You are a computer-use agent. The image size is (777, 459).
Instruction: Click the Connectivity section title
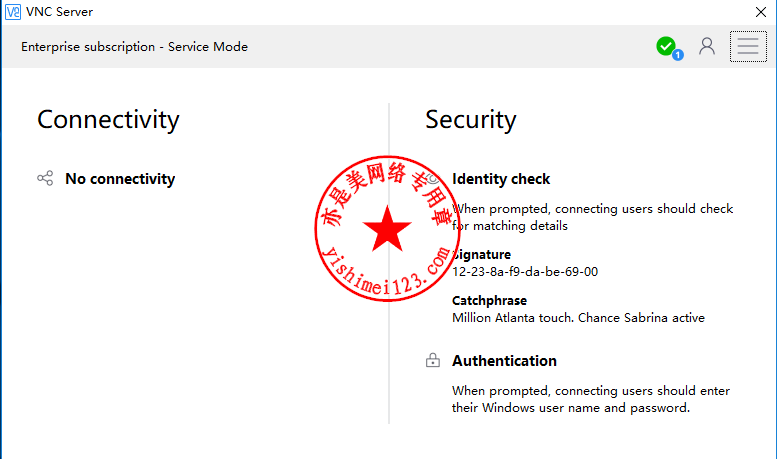point(109,119)
